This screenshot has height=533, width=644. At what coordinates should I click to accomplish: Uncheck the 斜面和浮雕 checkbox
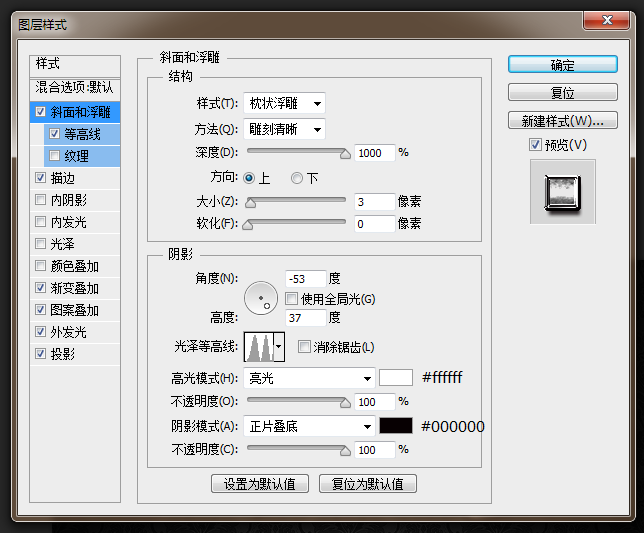point(40,112)
